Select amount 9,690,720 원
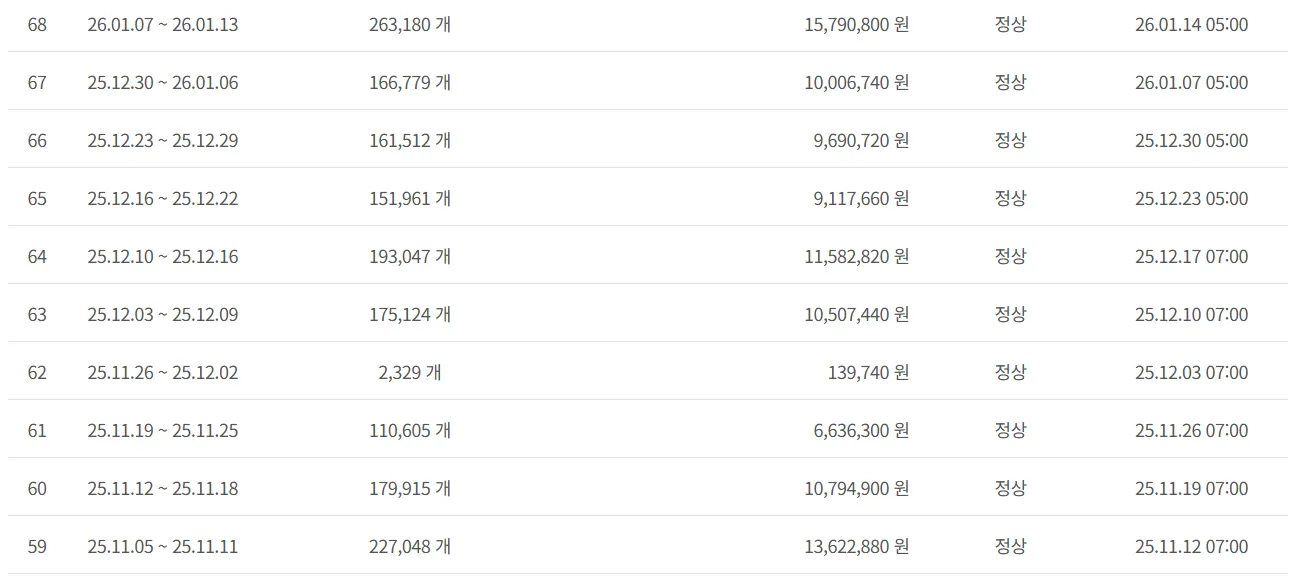The height and width of the screenshot is (581, 1309). (861, 141)
